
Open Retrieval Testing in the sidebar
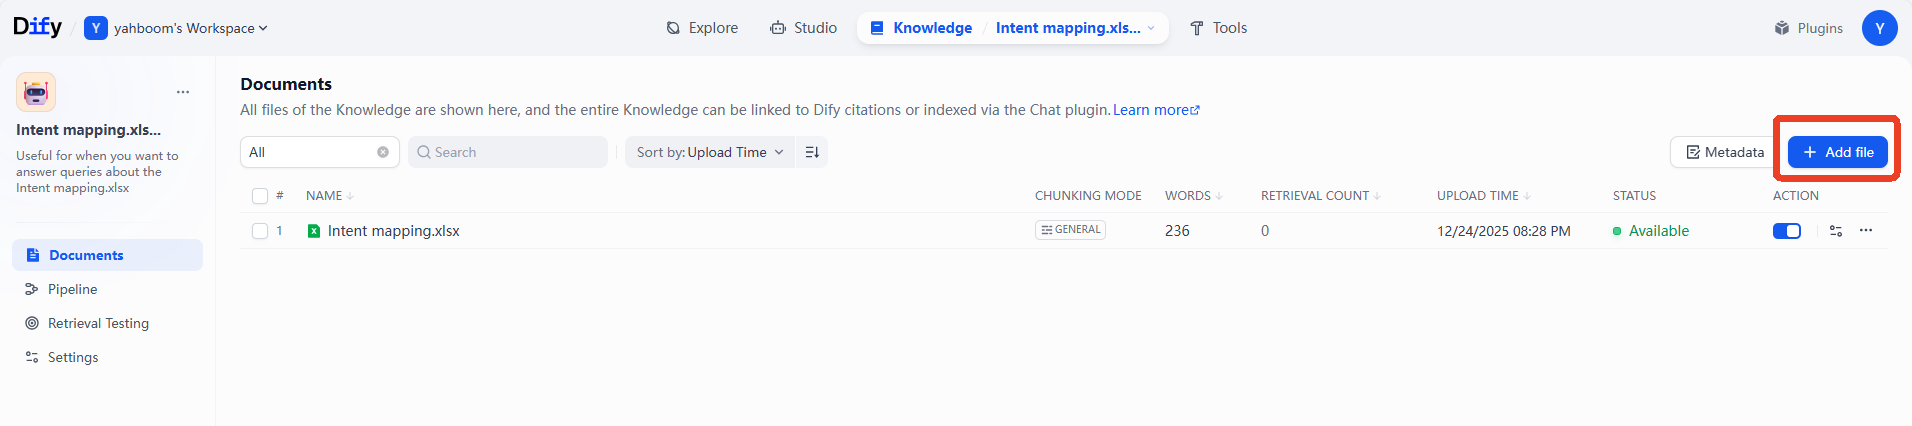pos(107,323)
